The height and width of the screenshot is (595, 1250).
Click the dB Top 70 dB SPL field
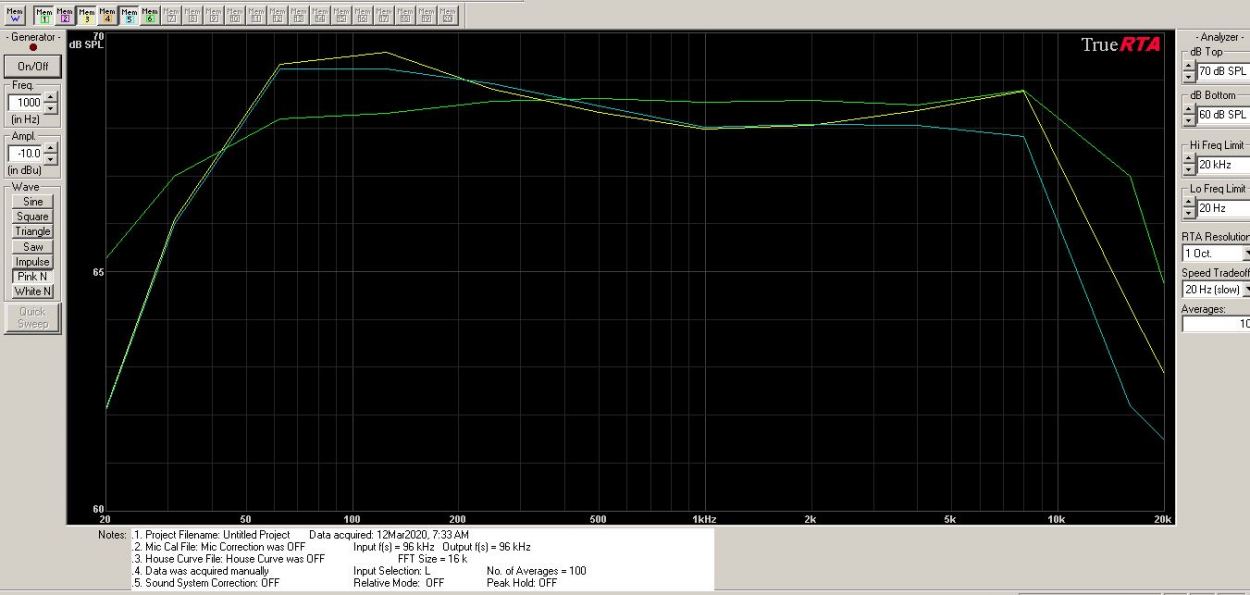tap(1223, 72)
